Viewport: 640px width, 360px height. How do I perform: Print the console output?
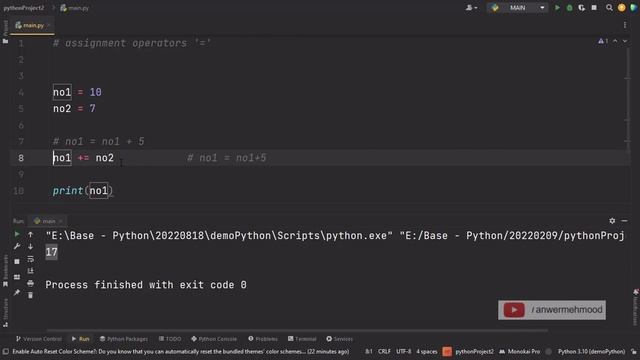click(31, 283)
